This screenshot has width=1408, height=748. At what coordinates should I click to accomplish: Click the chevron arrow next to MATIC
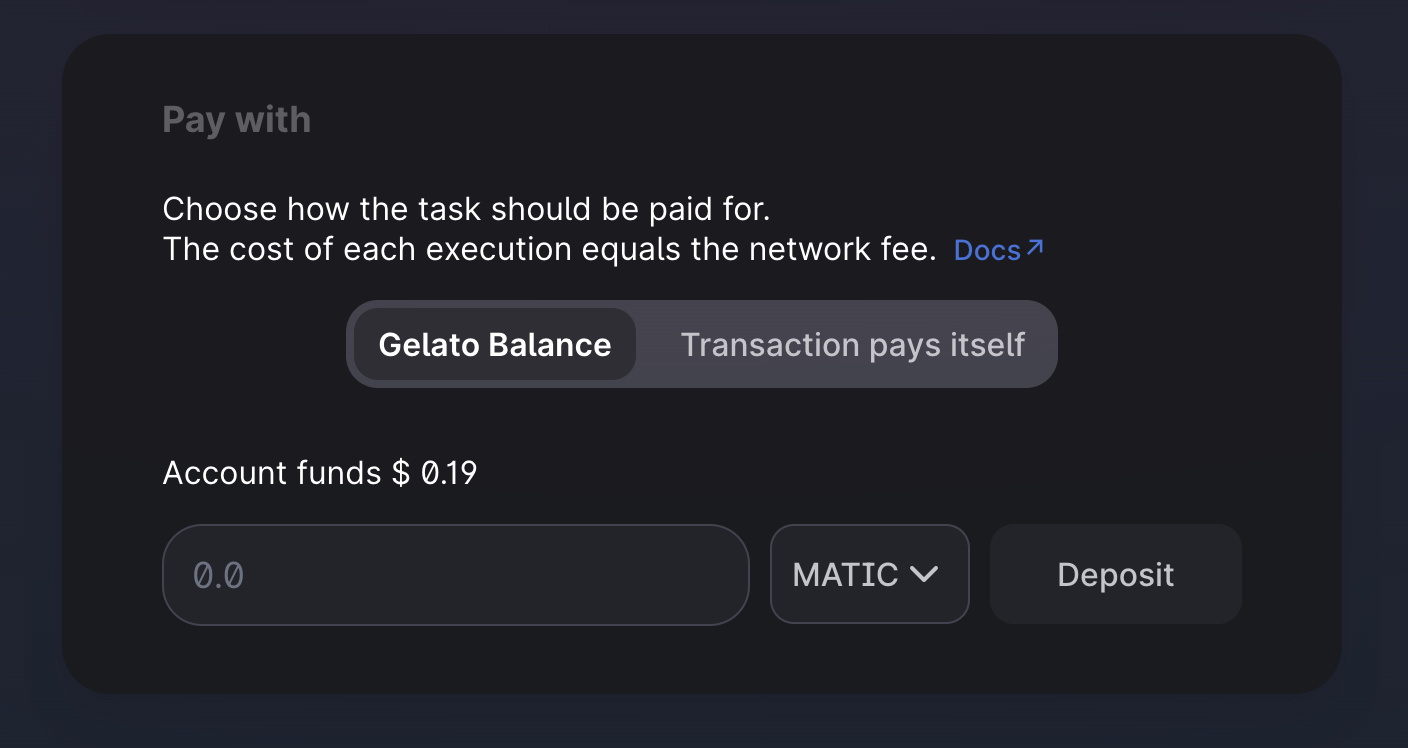(924, 575)
